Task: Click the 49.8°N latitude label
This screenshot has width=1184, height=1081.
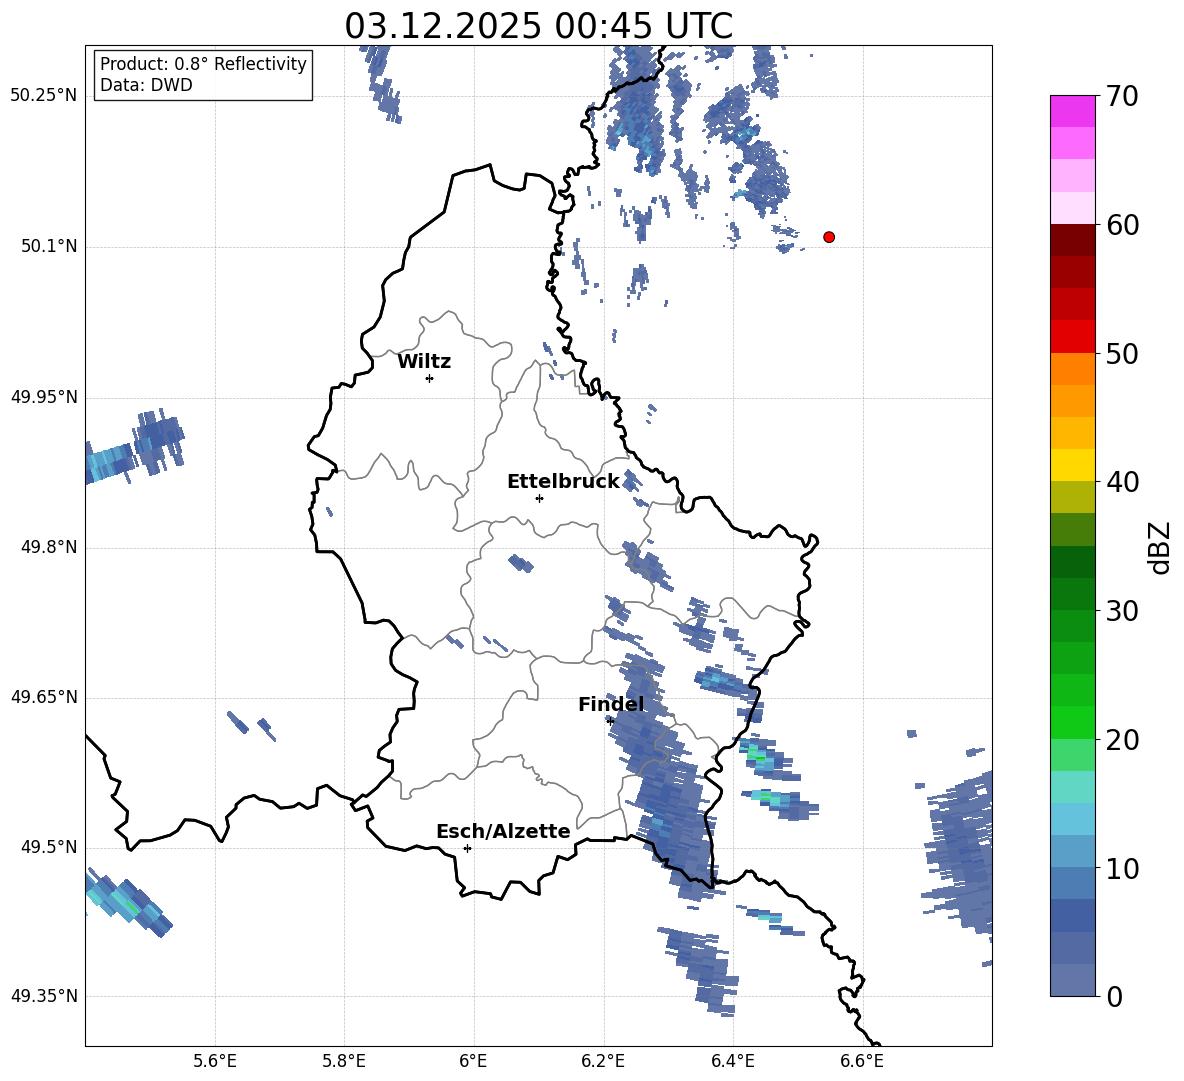Action: click(x=49, y=547)
